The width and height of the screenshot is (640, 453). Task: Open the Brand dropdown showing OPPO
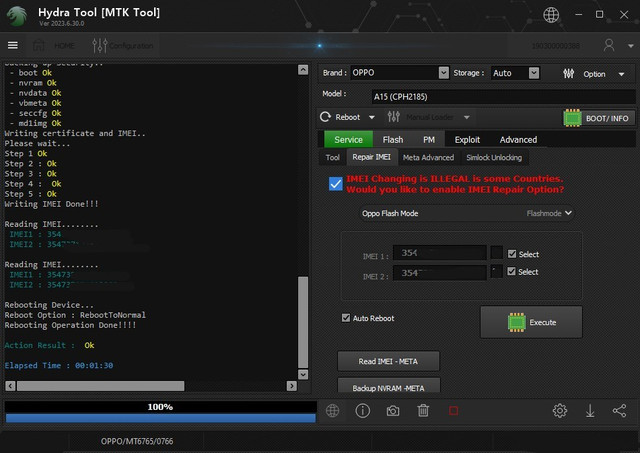[x=400, y=73]
